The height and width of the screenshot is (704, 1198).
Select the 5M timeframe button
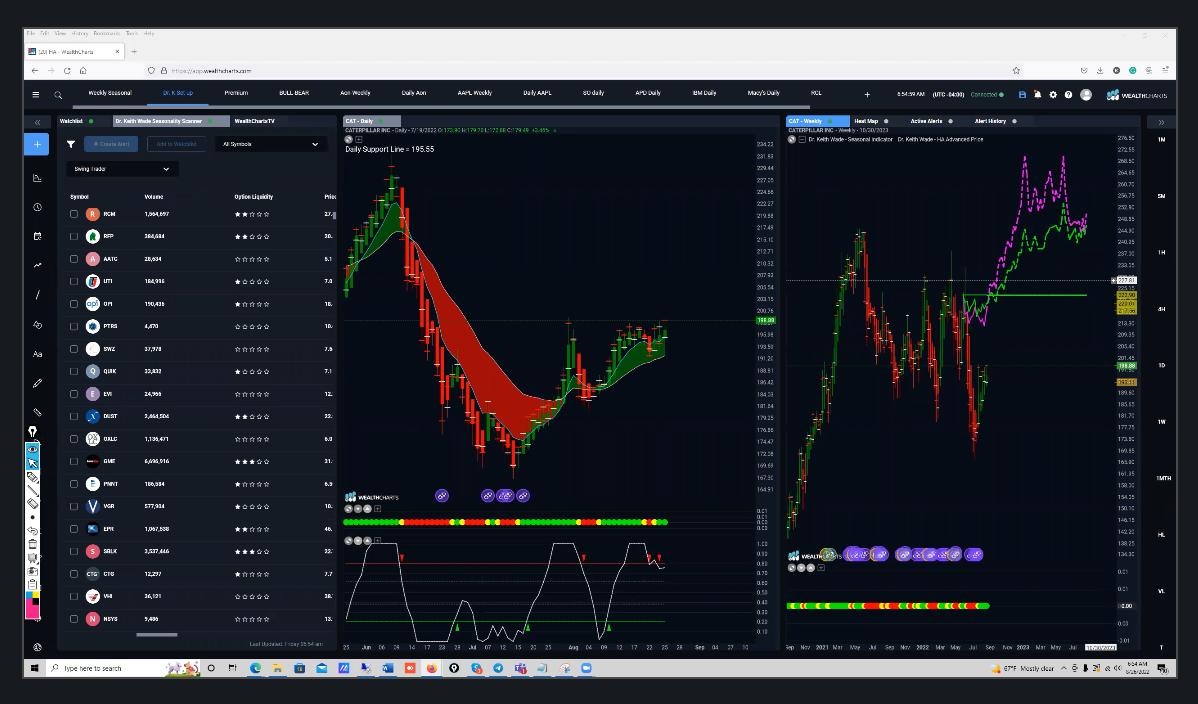pyautogui.click(x=1161, y=196)
